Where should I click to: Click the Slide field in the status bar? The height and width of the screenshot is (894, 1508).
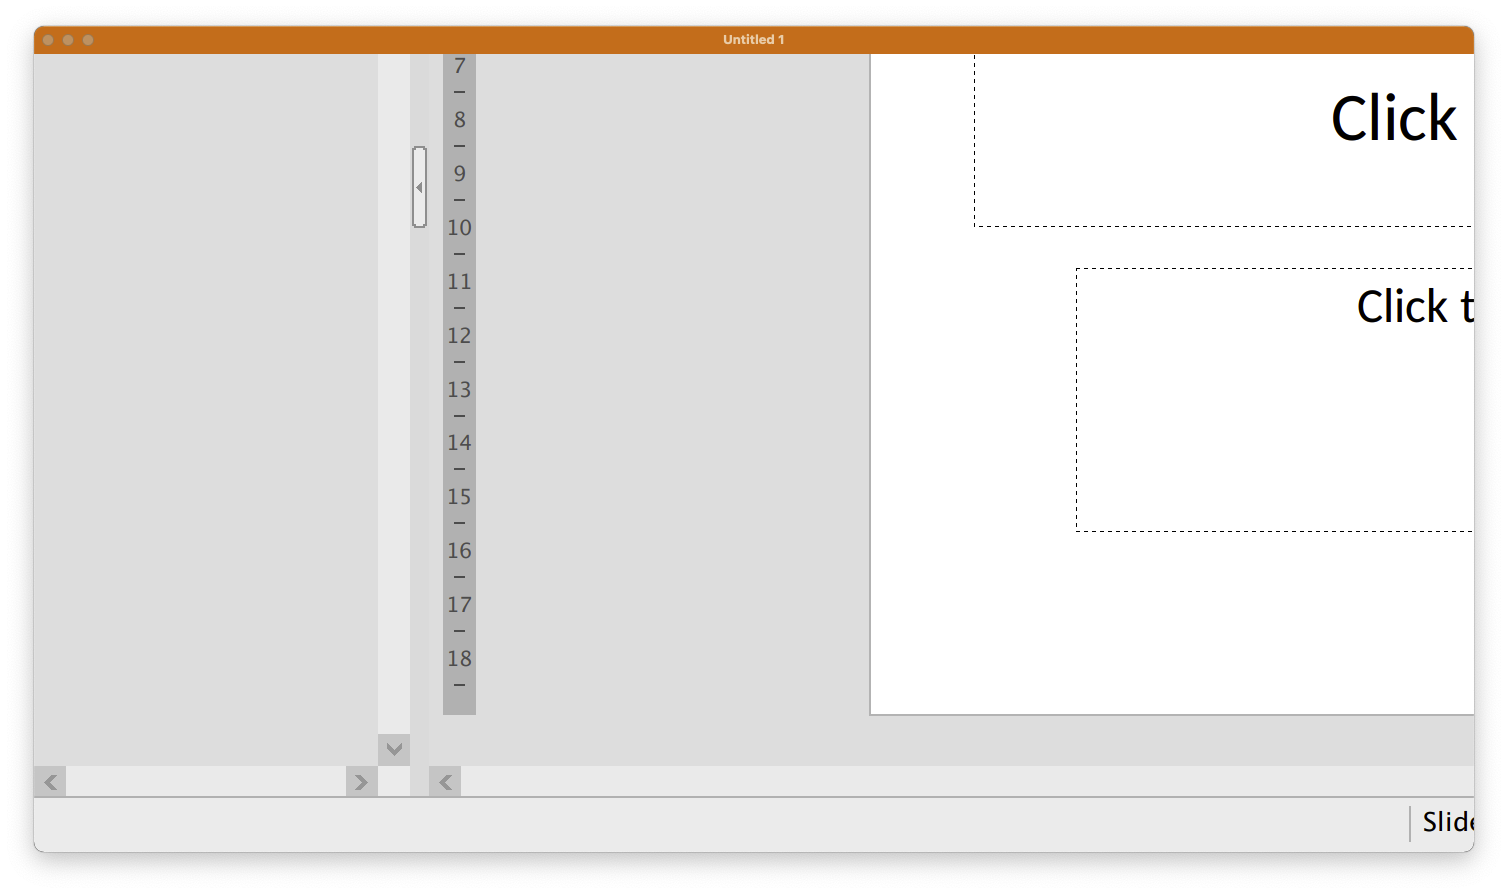pyautogui.click(x=1447, y=822)
